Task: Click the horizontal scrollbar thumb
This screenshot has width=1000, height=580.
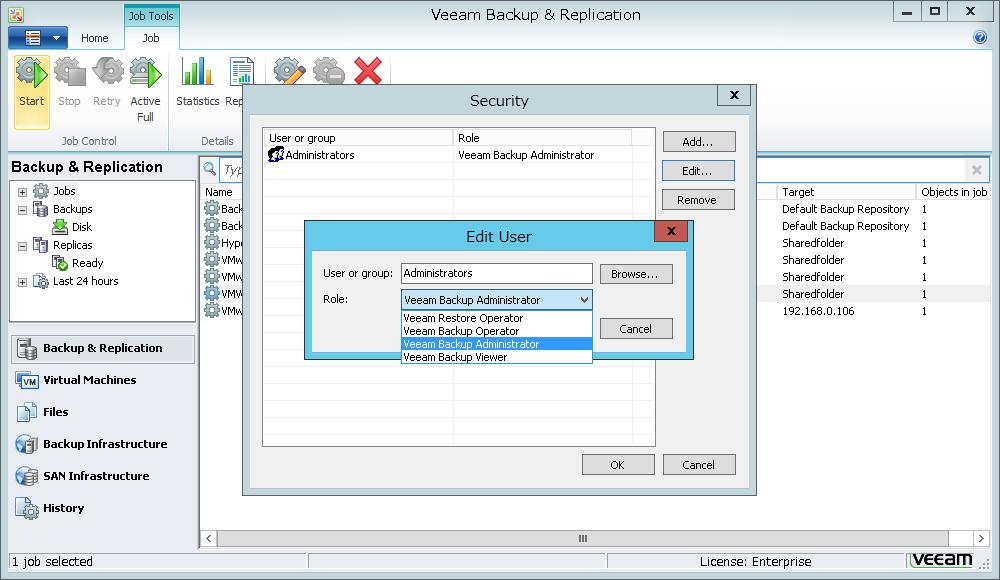Action: tap(583, 539)
